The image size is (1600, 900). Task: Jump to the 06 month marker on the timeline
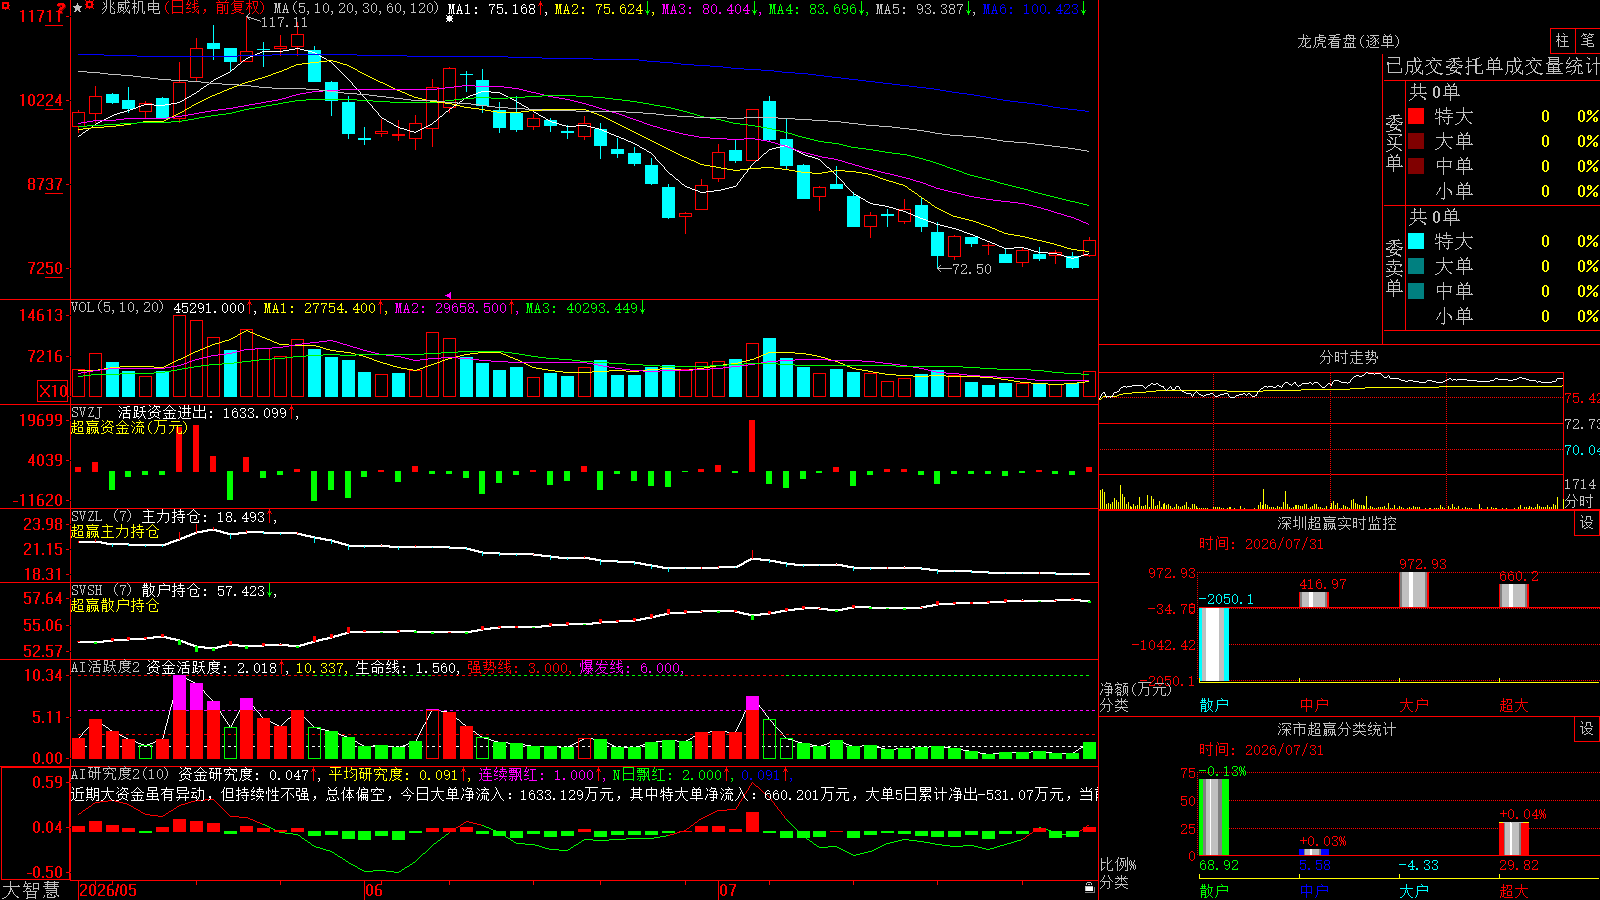374,890
